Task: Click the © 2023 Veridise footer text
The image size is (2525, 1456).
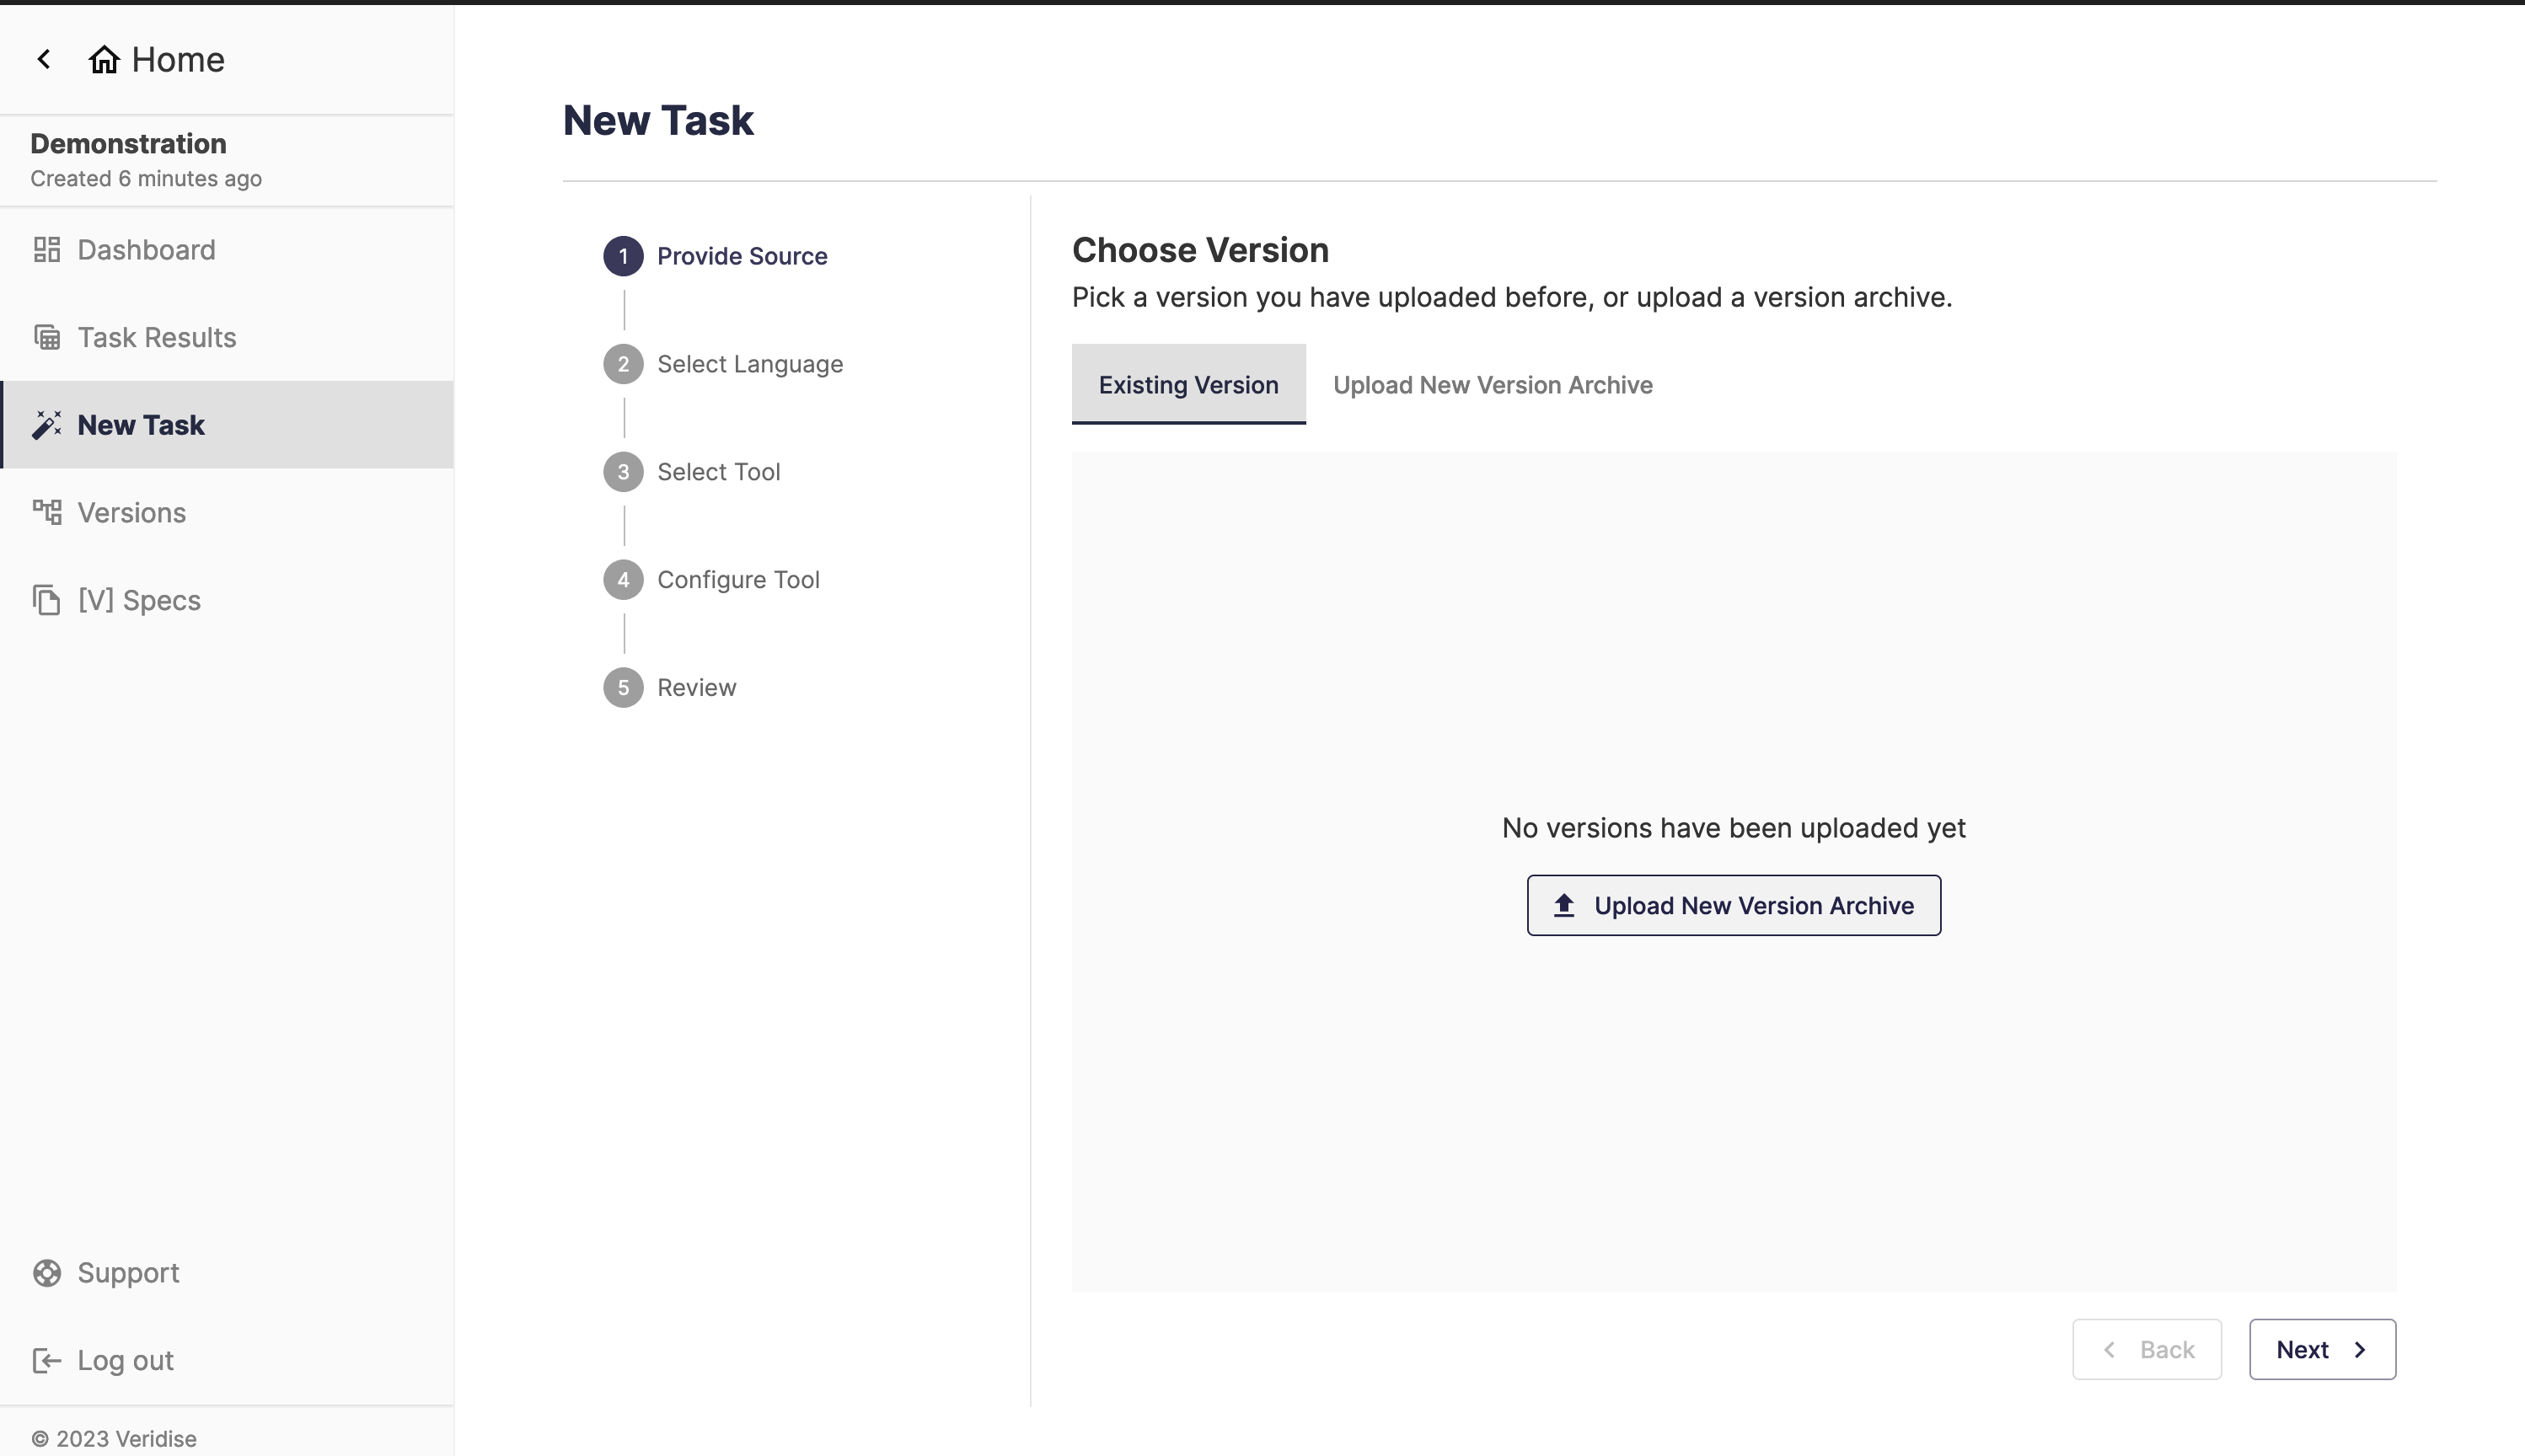Action: [114, 1438]
